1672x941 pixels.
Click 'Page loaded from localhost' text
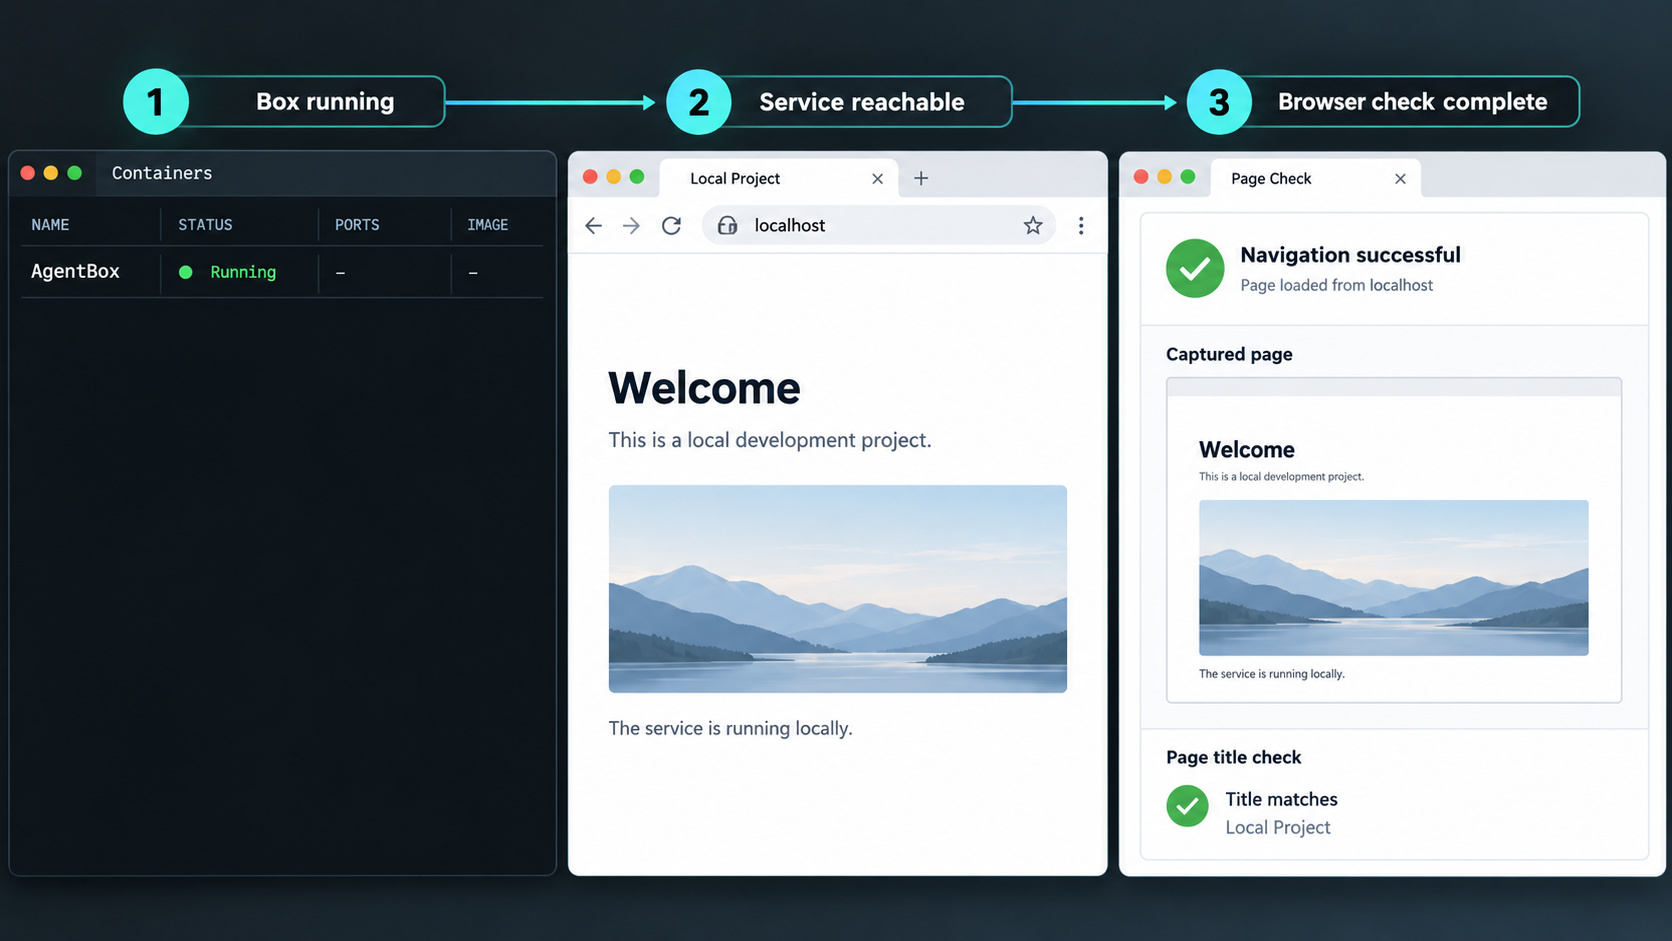click(x=1336, y=285)
